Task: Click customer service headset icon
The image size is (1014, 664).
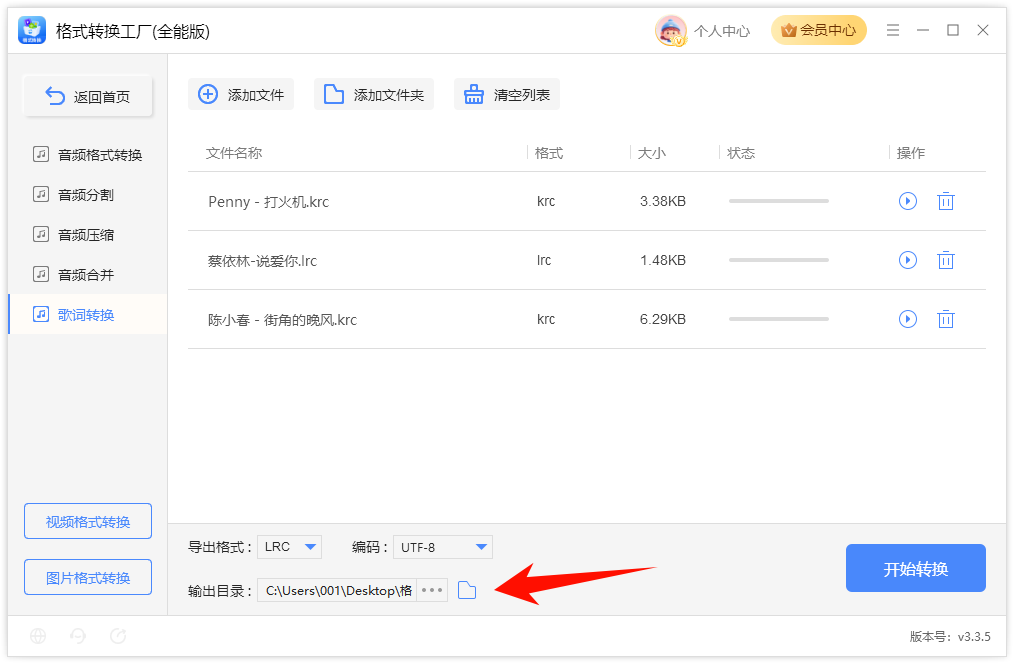Action: click(x=78, y=636)
